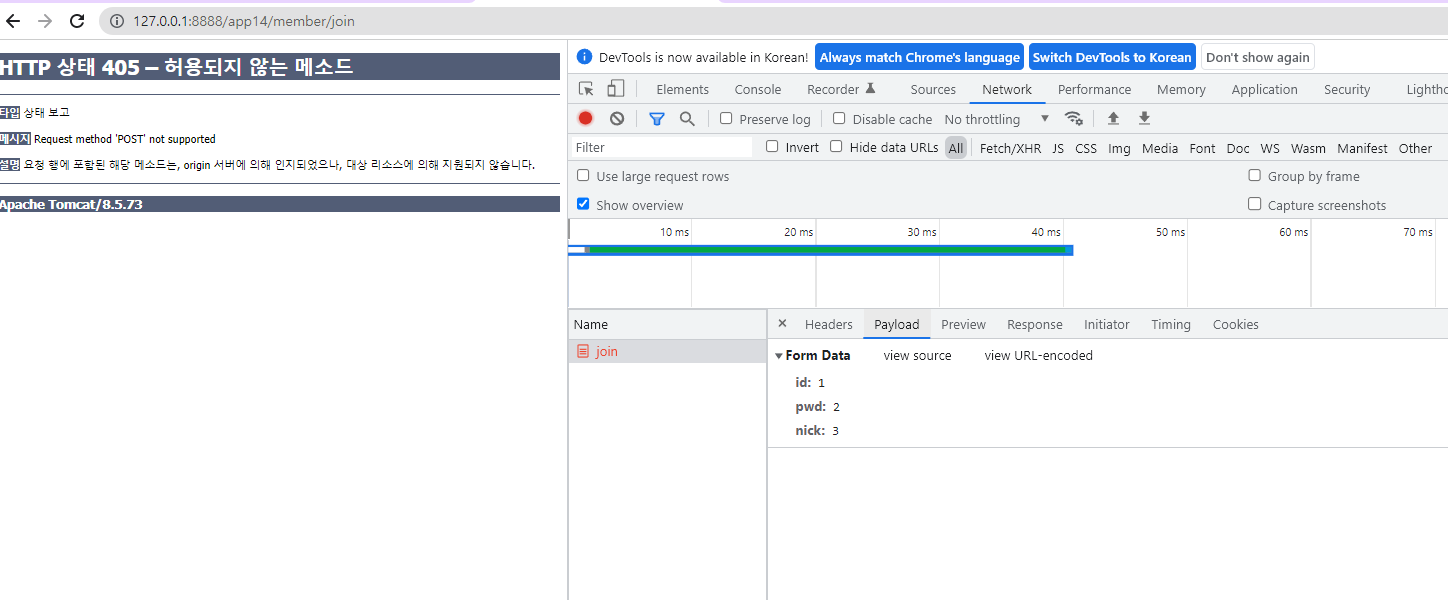Open the Console panel tab
The image size is (1448, 600).
point(758,89)
